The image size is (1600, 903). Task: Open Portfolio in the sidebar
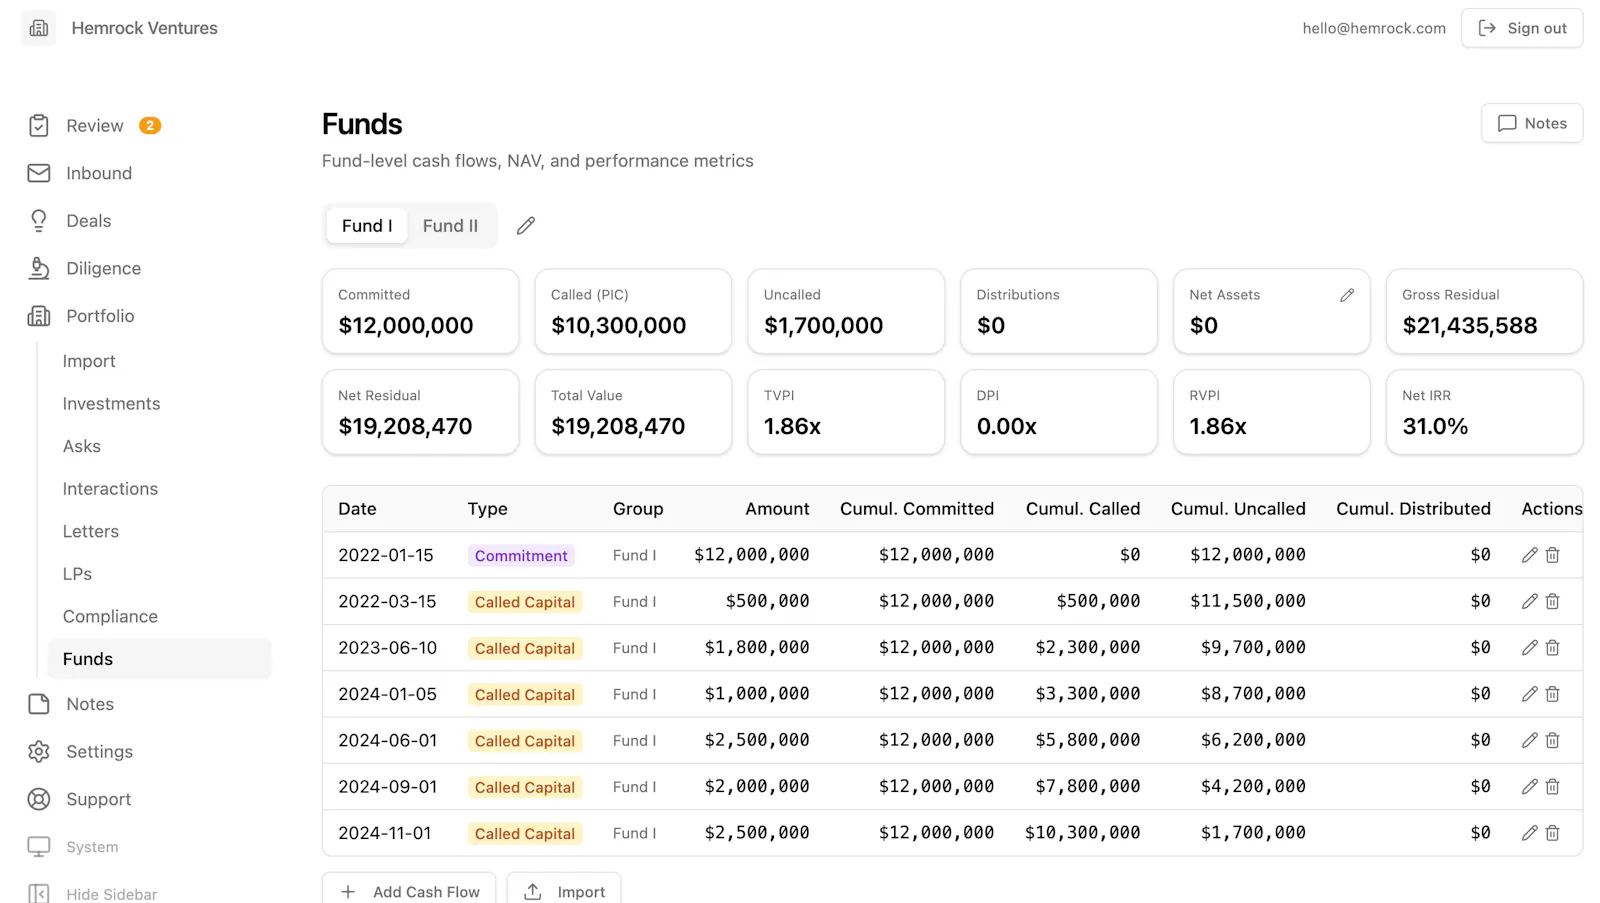(100, 316)
